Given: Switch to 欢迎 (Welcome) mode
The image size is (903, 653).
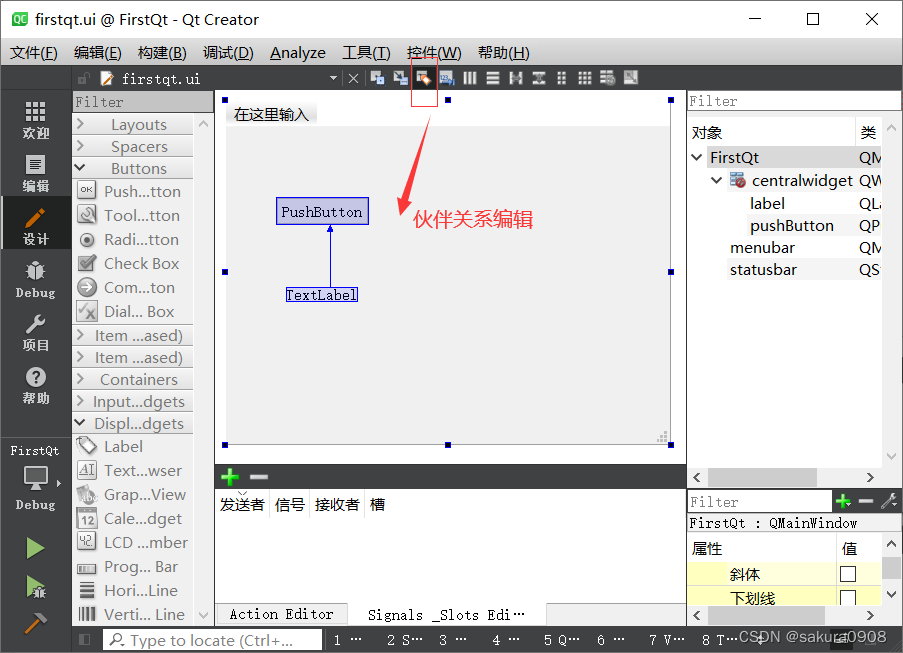Looking at the screenshot, I should (36, 120).
